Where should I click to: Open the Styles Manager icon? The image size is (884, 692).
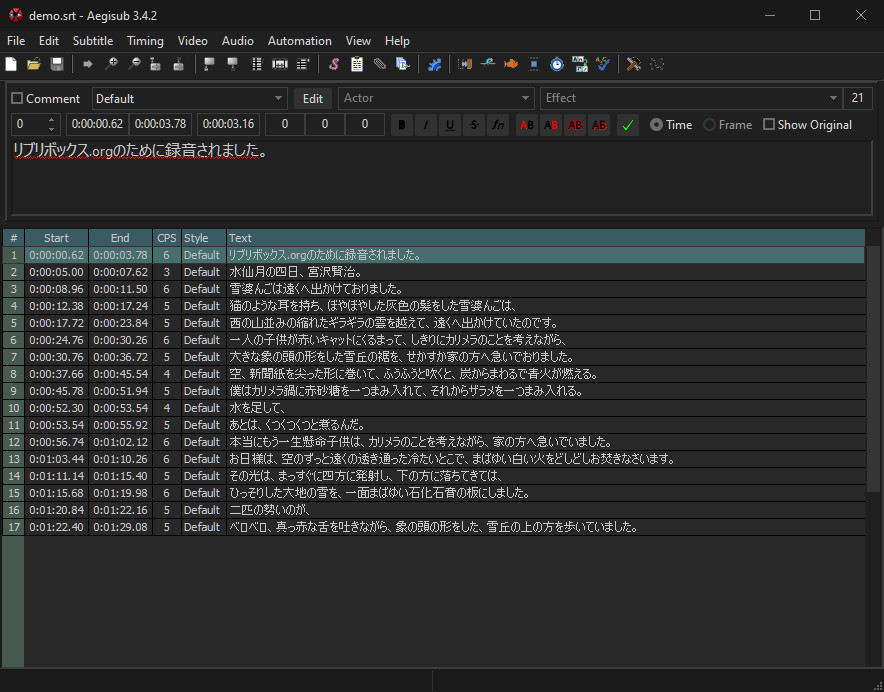[333, 64]
